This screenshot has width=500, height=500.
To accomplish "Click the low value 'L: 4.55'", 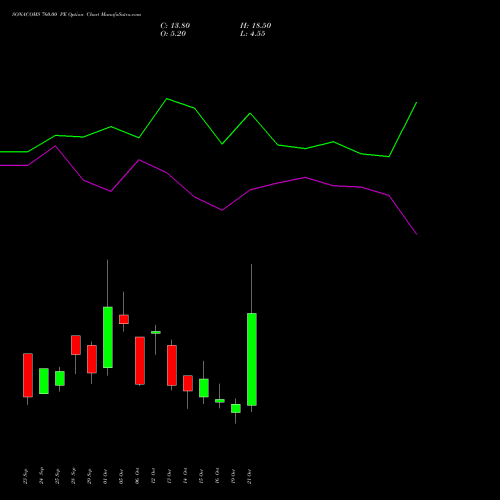I will click(253, 34).
